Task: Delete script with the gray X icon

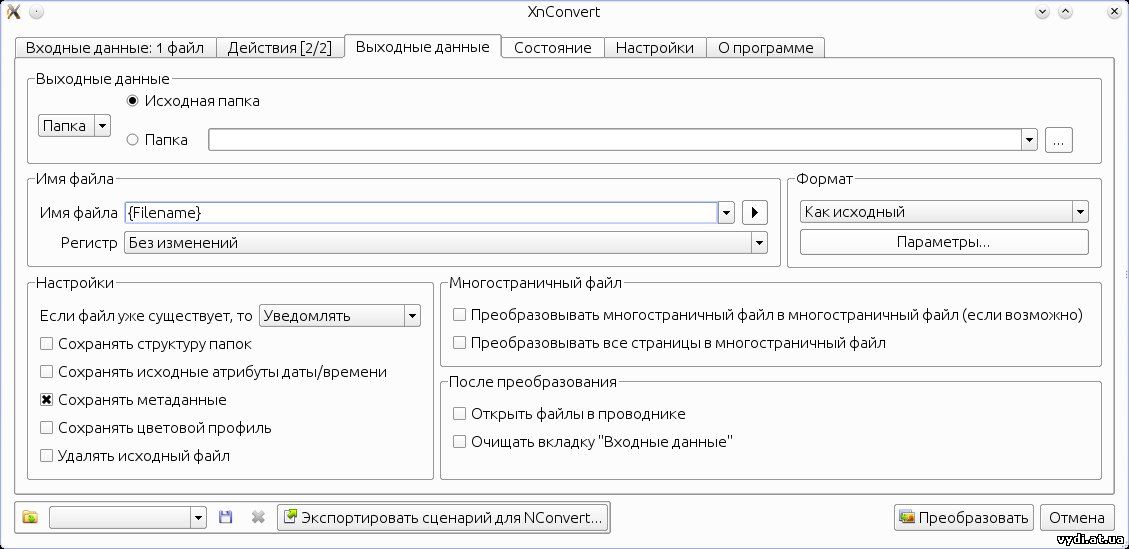Action: 258,517
